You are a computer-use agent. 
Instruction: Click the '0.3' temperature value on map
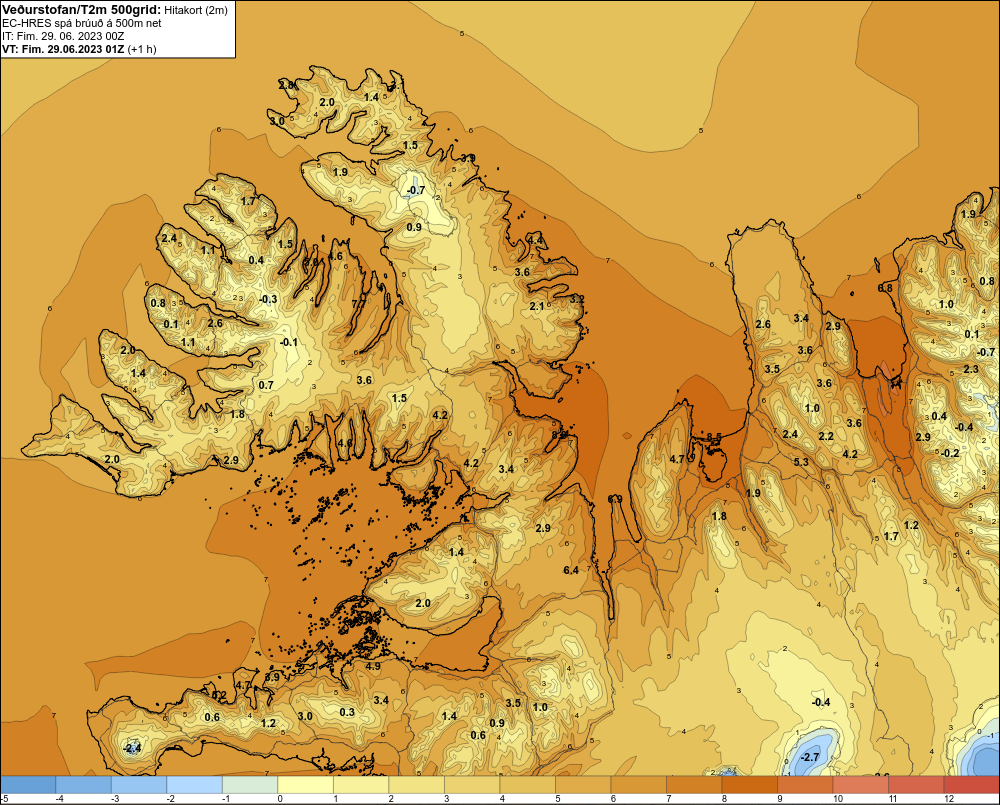tap(347, 712)
